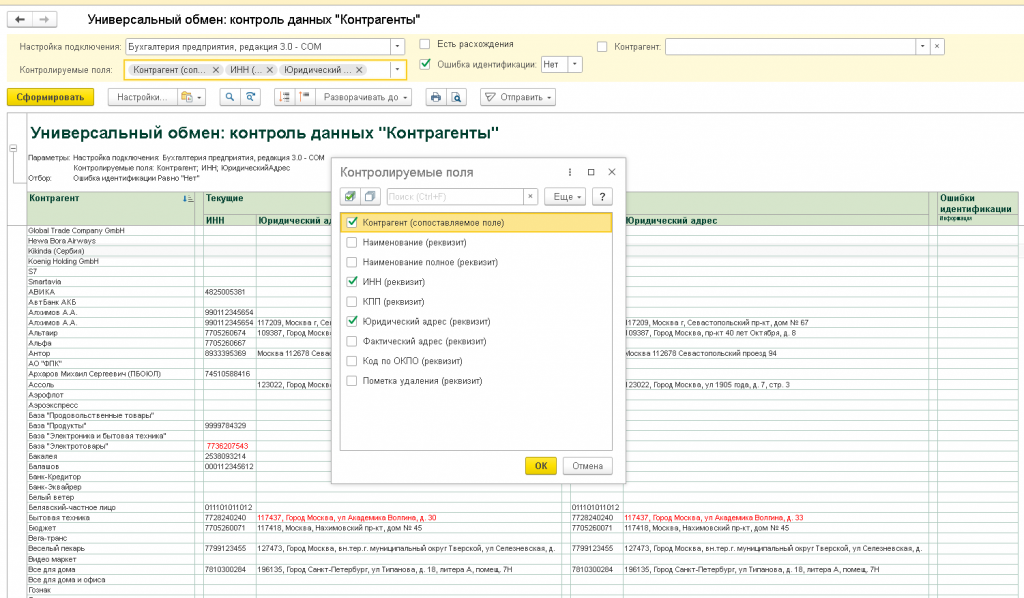
Task: Open the dialog's three-dot menu icon
Action: 569,172
